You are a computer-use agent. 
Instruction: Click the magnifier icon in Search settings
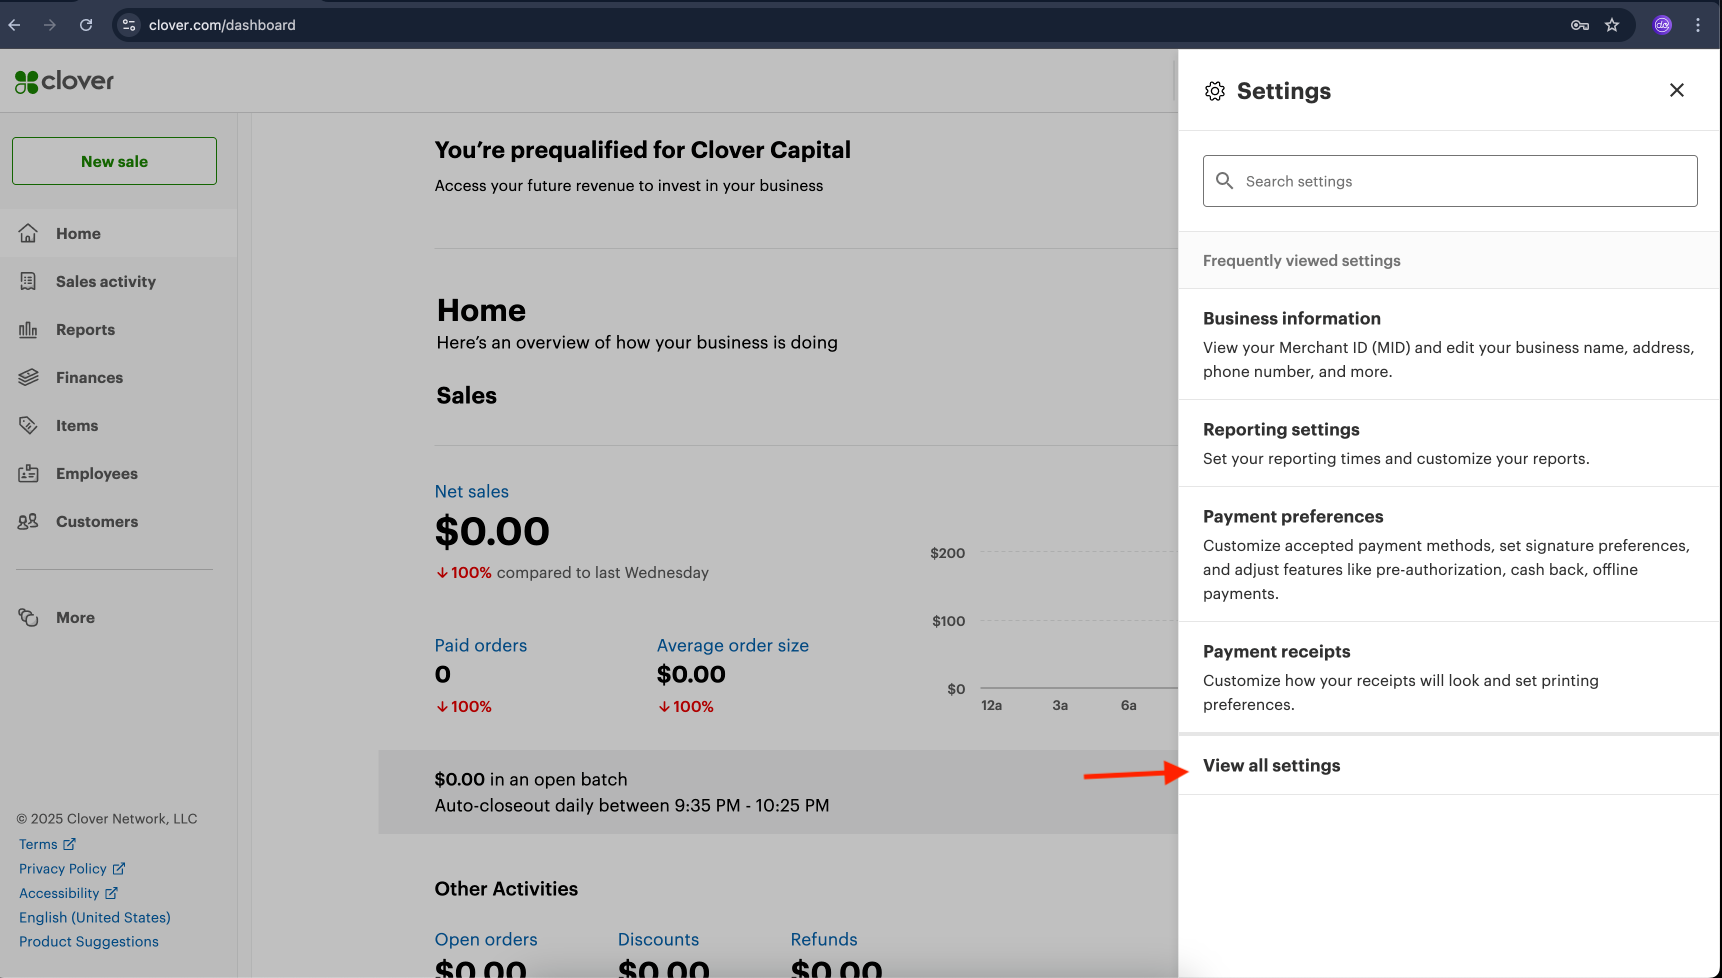pos(1224,181)
